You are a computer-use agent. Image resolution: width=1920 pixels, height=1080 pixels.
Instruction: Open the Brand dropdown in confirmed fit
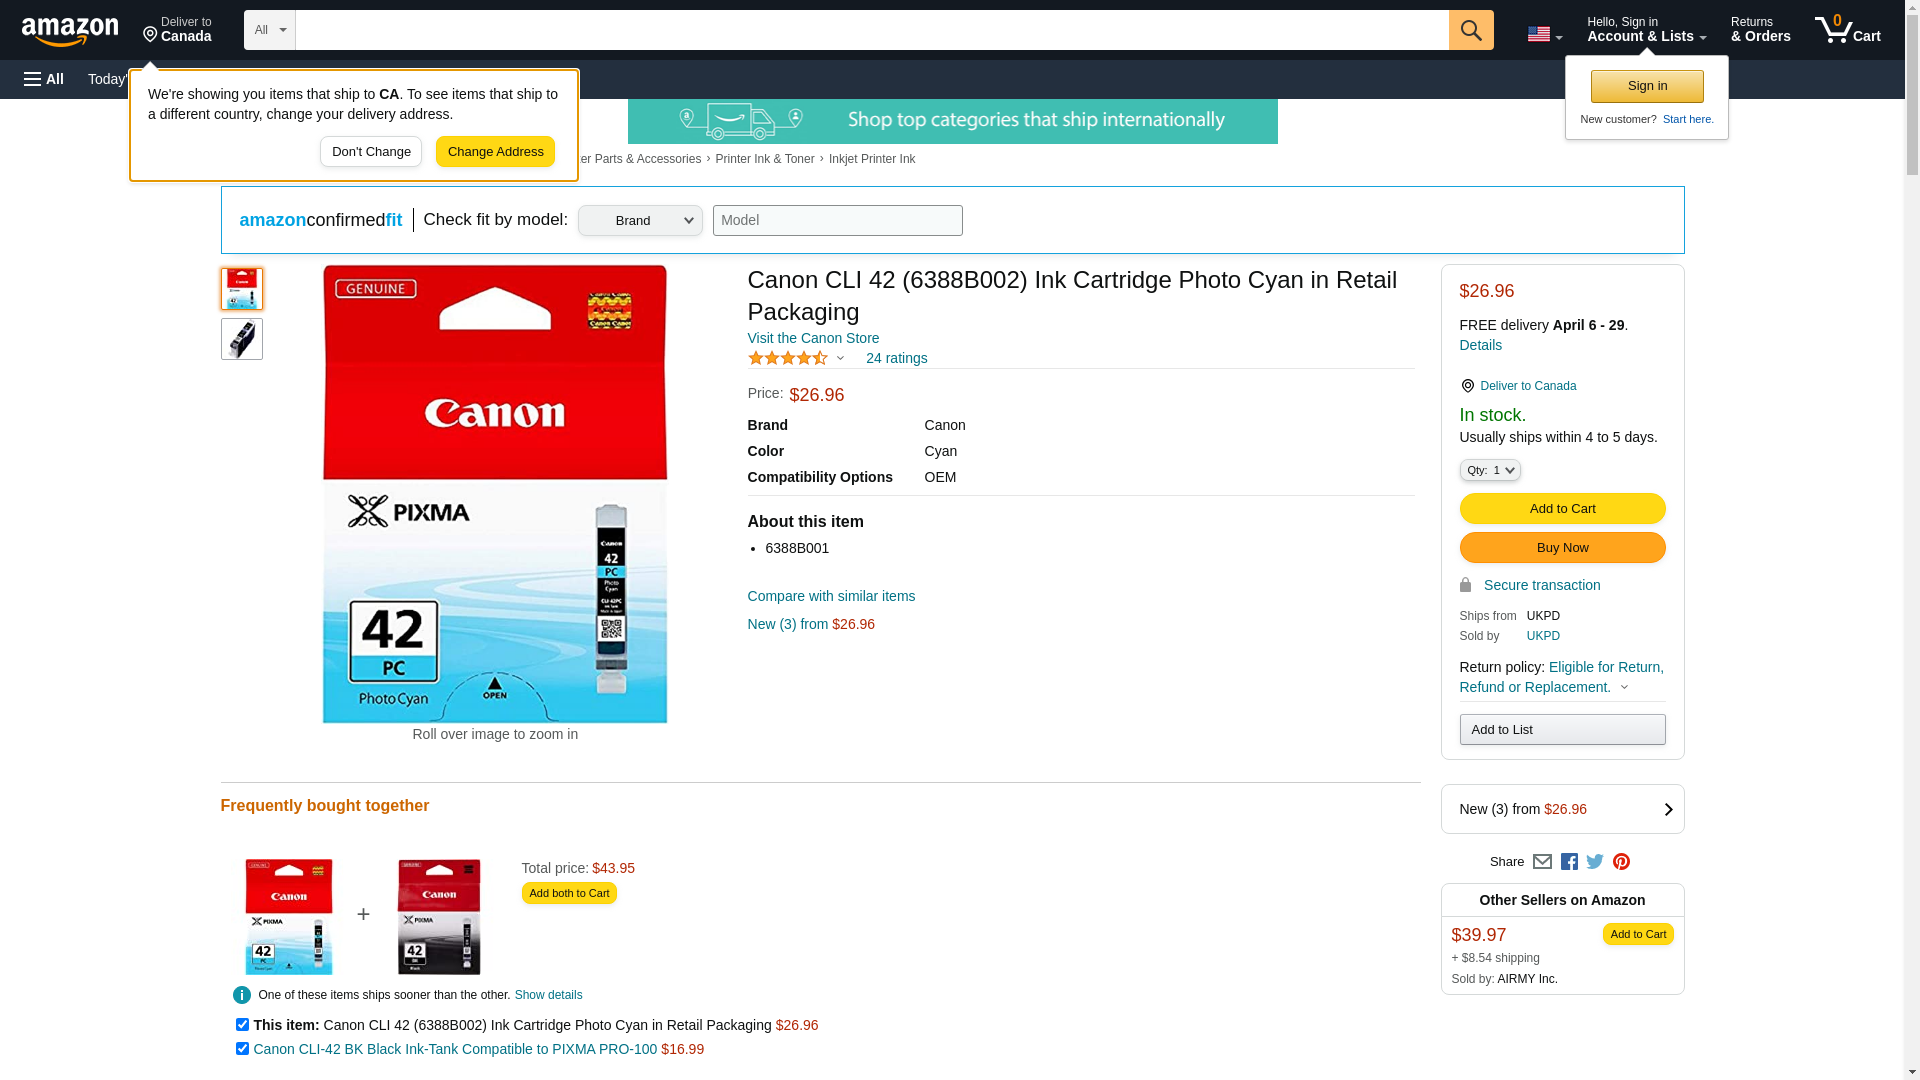point(640,220)
